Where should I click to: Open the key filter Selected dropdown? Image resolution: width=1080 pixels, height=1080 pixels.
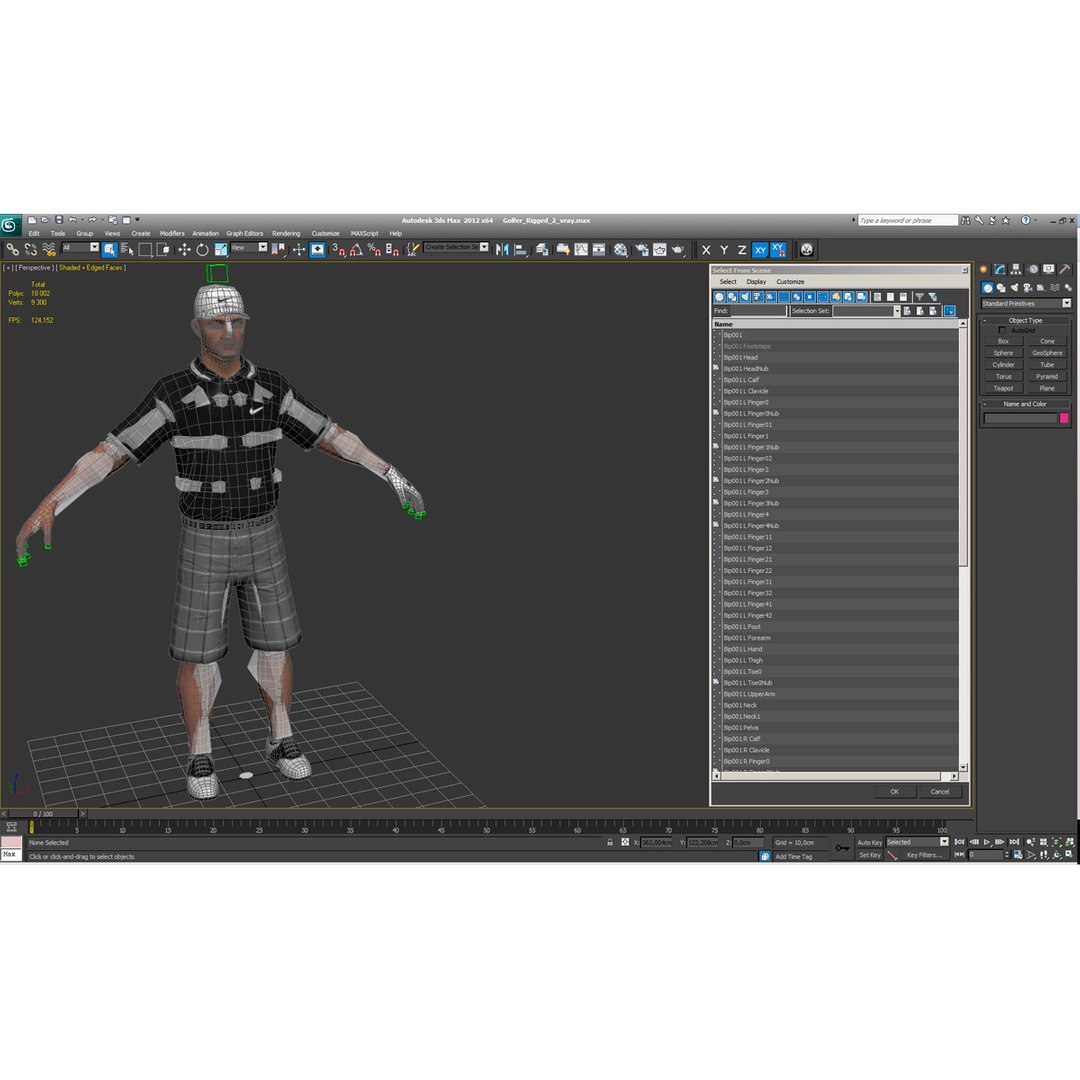(917, 842)
